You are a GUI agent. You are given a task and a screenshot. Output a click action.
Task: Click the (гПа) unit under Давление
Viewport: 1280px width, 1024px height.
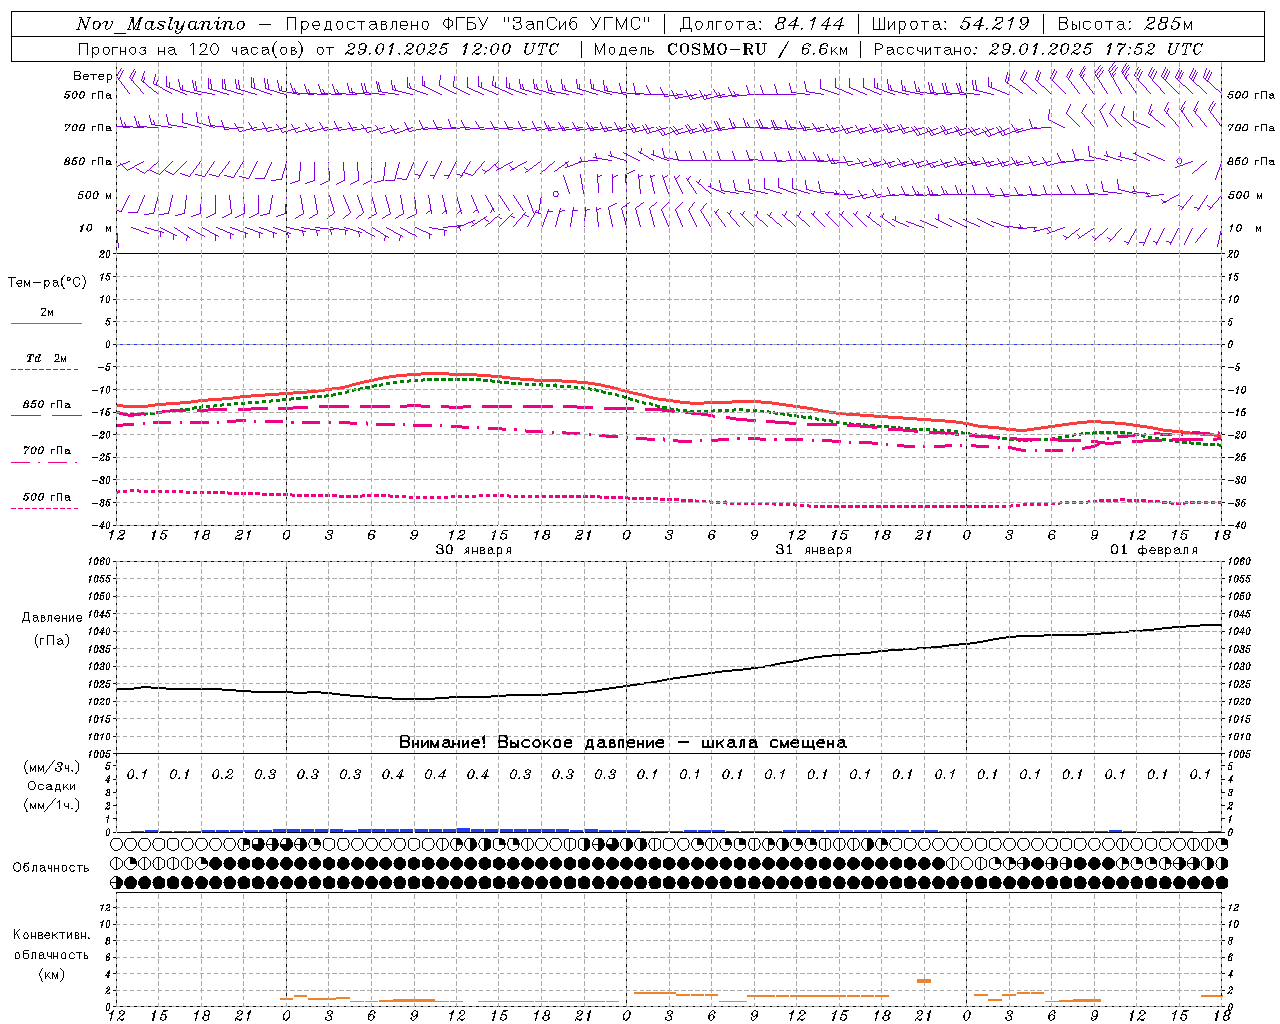click(52, 641)
